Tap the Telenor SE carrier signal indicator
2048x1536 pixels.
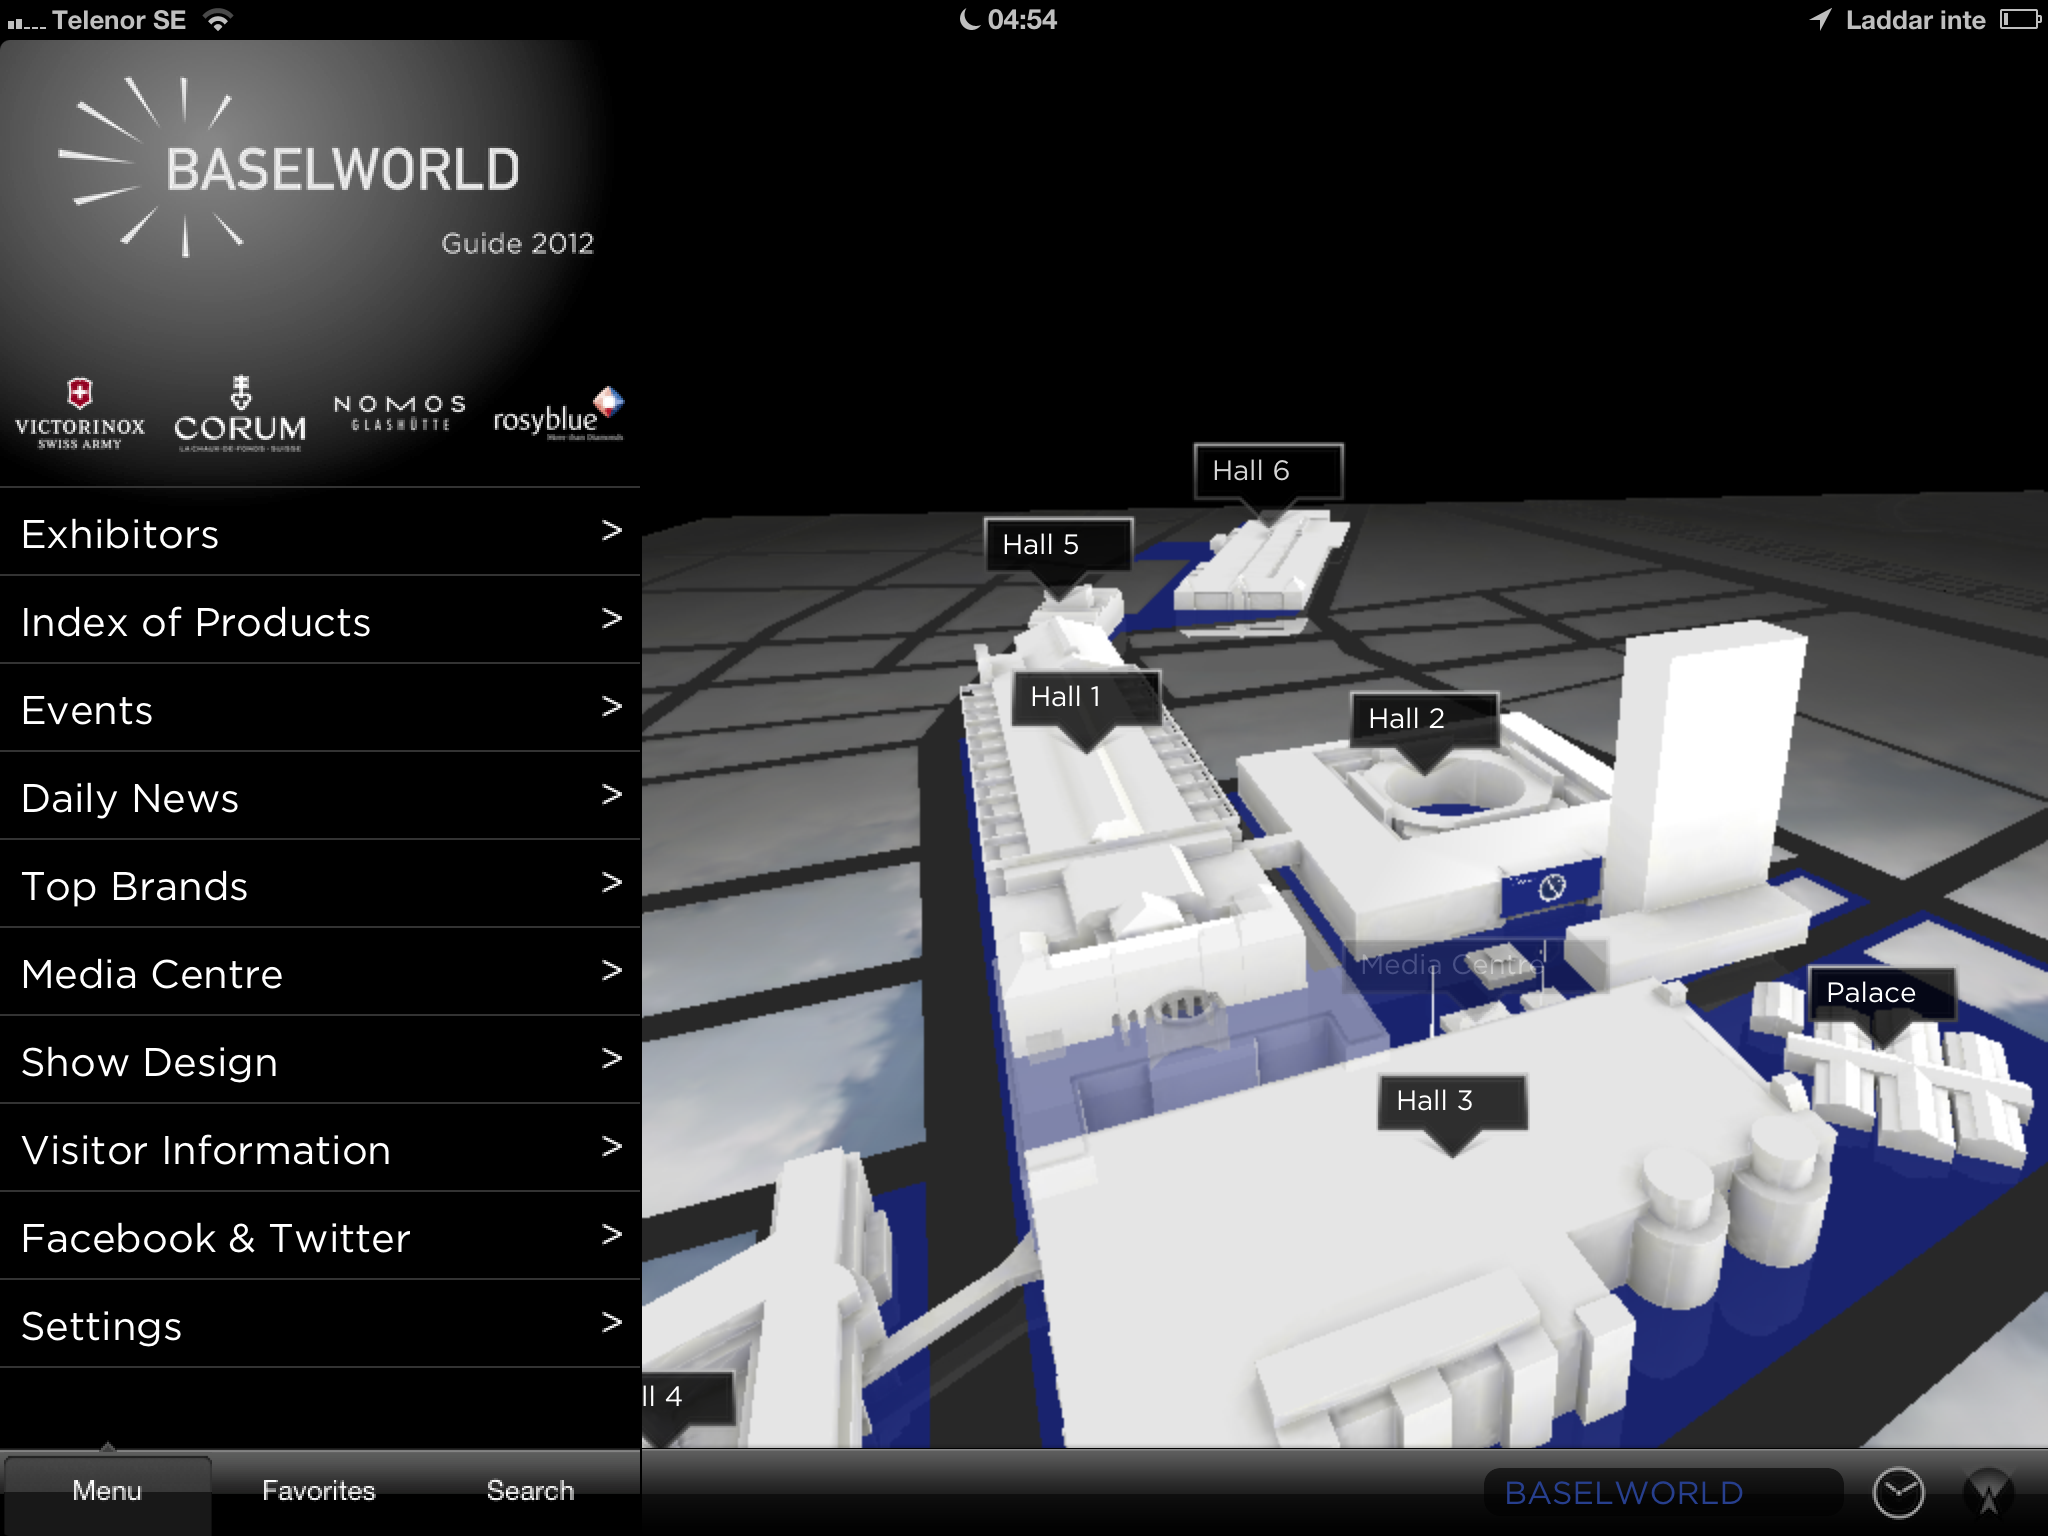[96, 20]
